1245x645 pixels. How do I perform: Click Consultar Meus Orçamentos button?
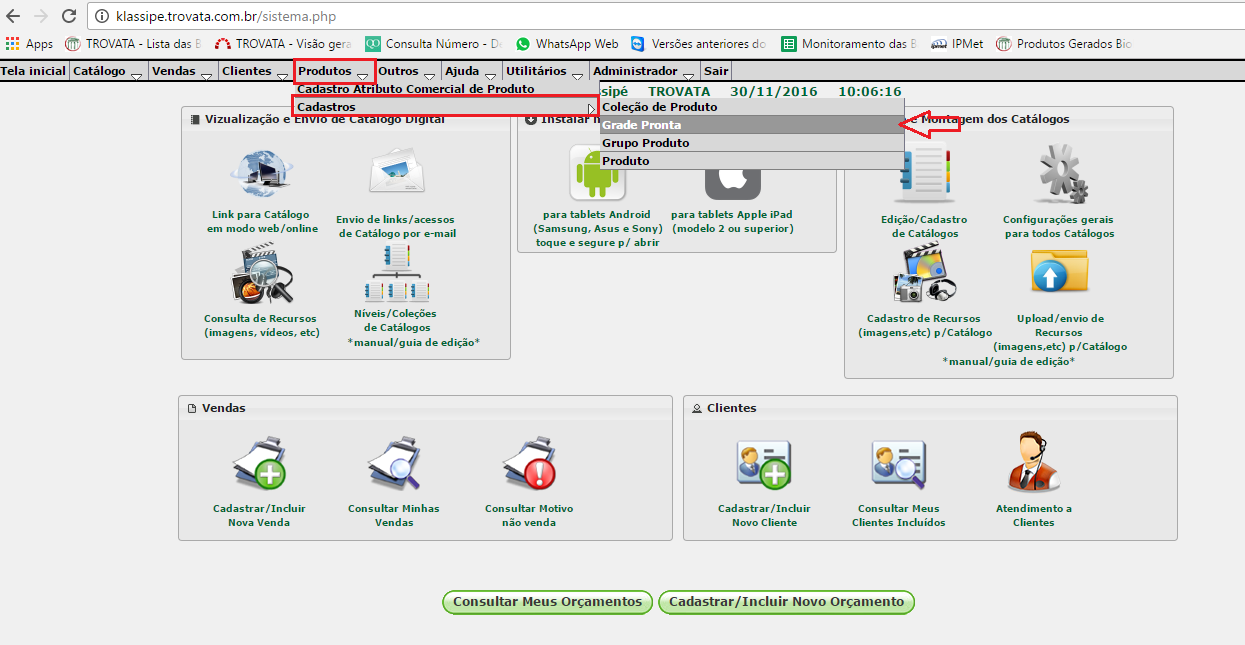pyautogui.click(x=547, y=602)
